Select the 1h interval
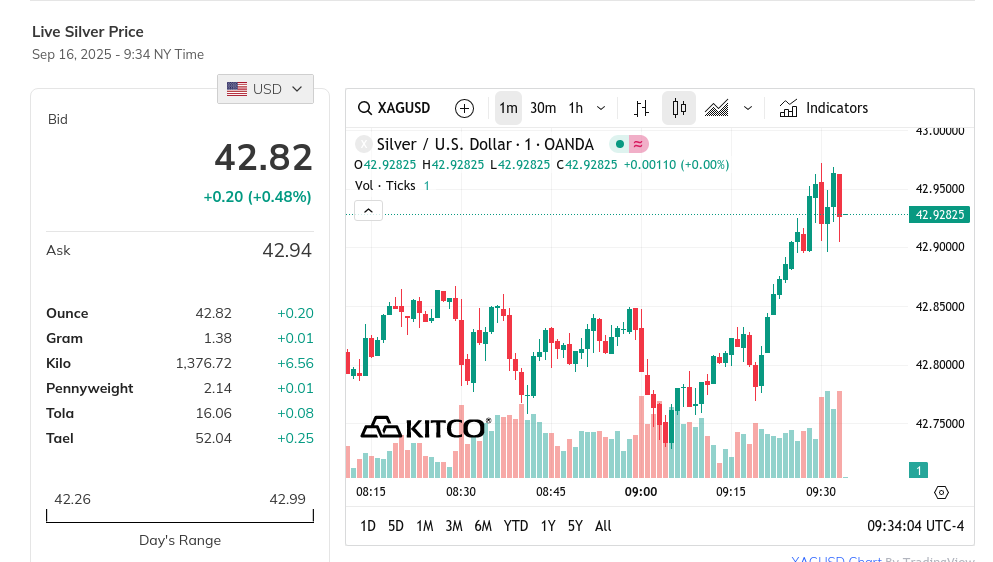 coord(576,108)
